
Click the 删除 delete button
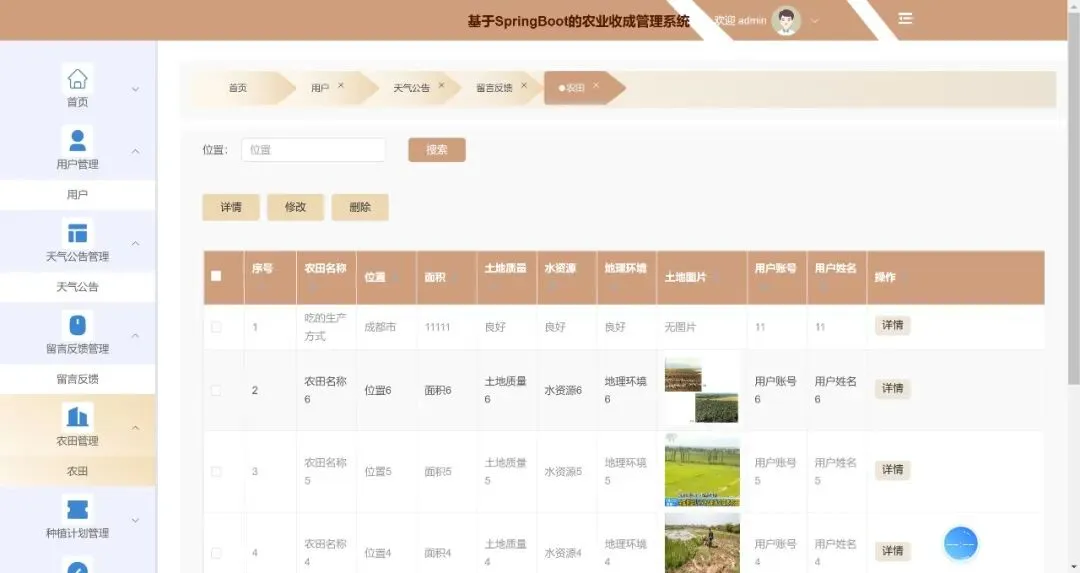[x=360, y=207]
